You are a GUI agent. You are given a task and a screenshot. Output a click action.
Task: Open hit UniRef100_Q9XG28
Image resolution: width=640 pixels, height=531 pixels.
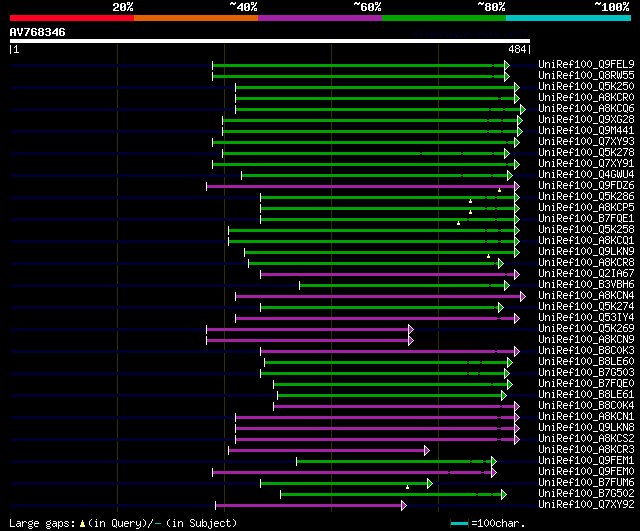point(586,119)
